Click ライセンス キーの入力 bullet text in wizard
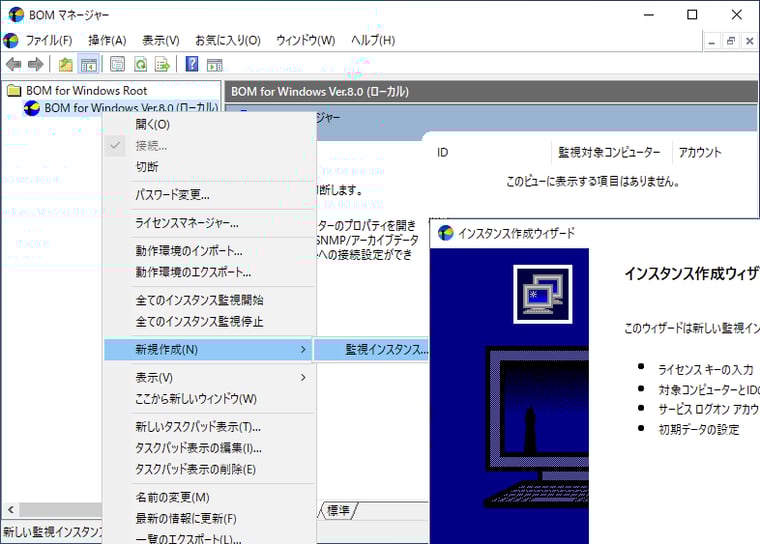 click(705, 370)
